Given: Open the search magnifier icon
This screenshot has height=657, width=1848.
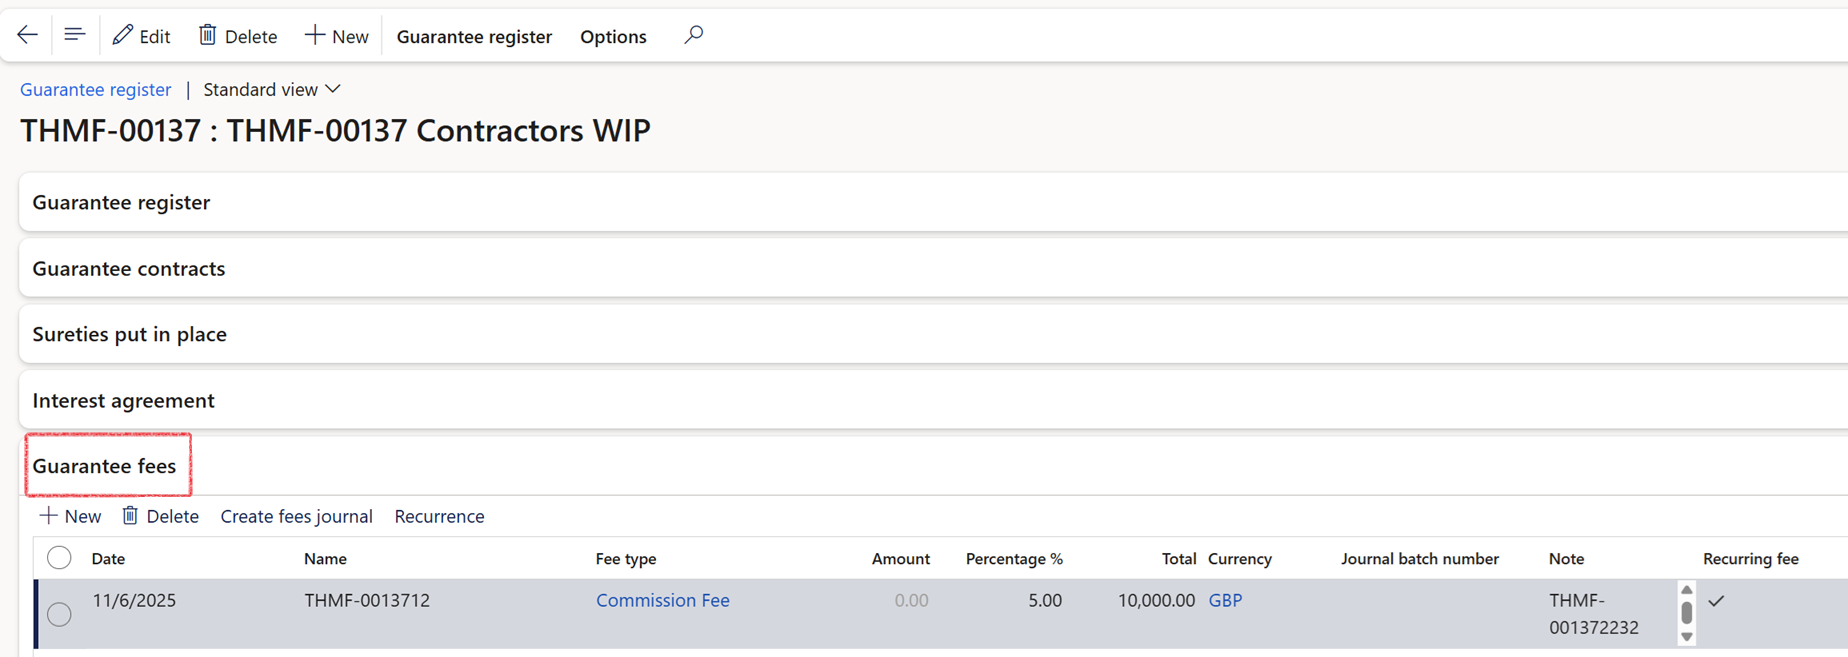Looking at the screenshot, I should click(x=692, y=35).
